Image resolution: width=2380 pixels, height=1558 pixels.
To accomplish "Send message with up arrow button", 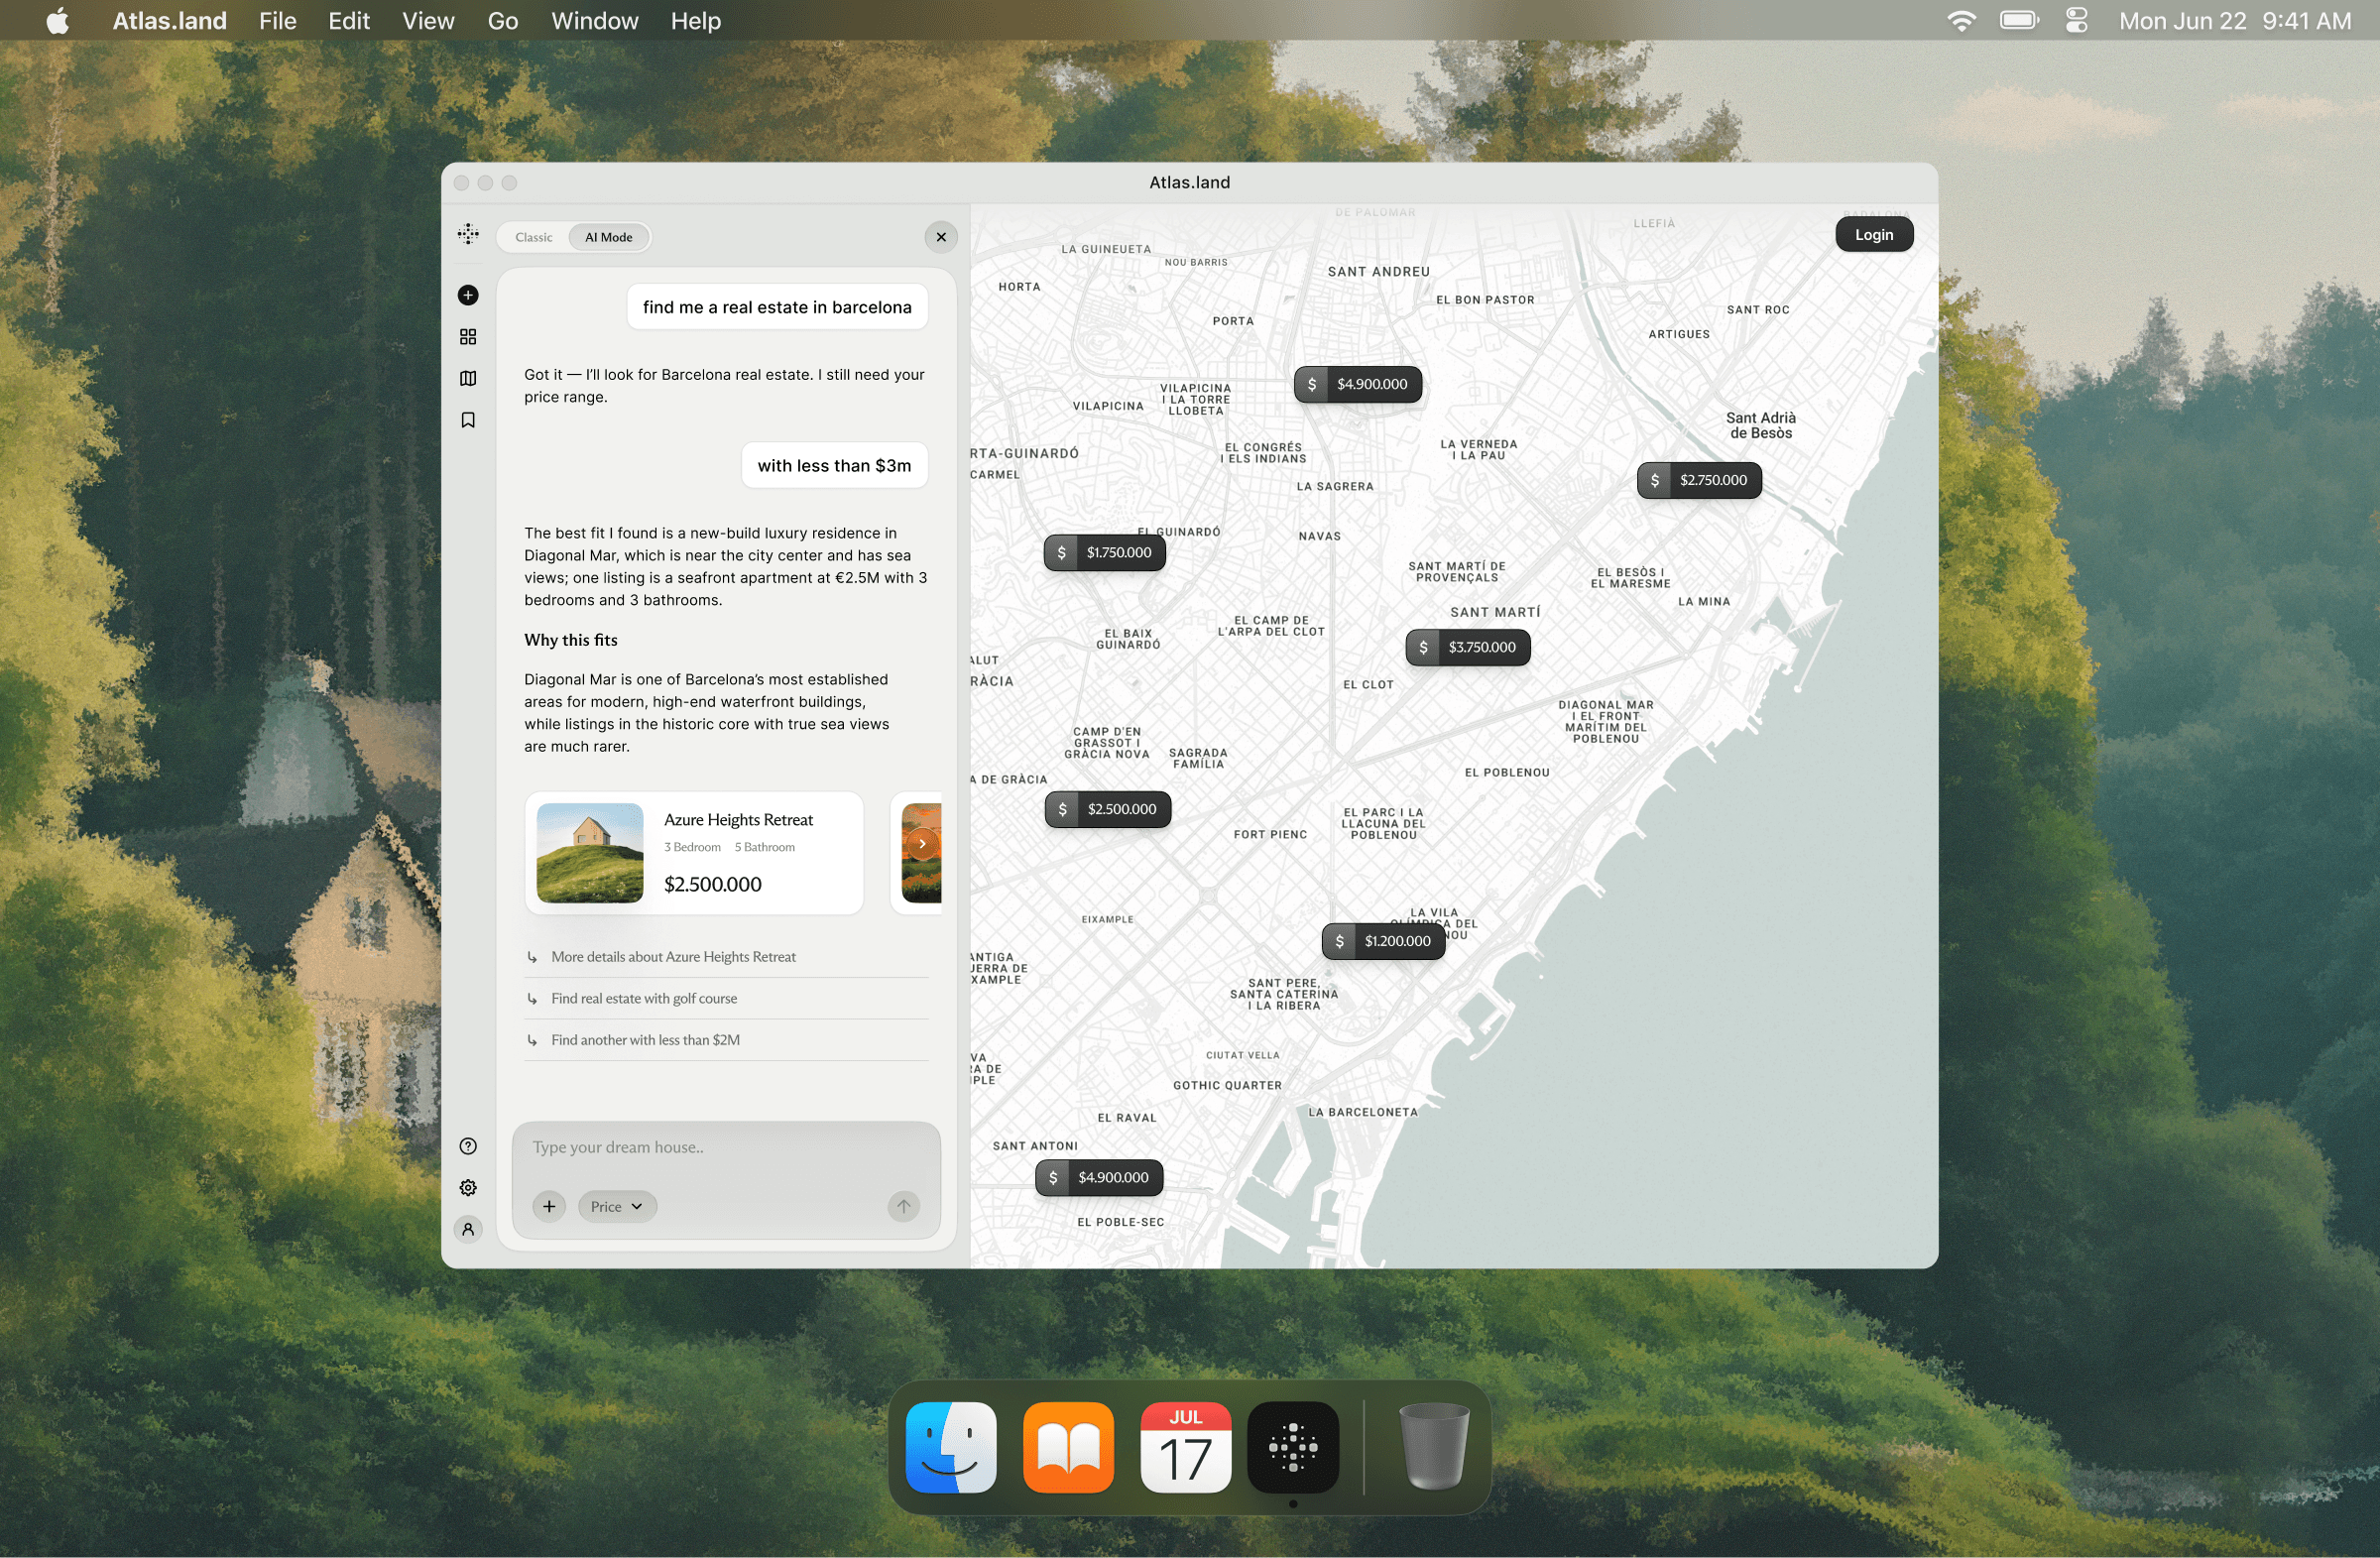I will click(x=903, y=1206).
